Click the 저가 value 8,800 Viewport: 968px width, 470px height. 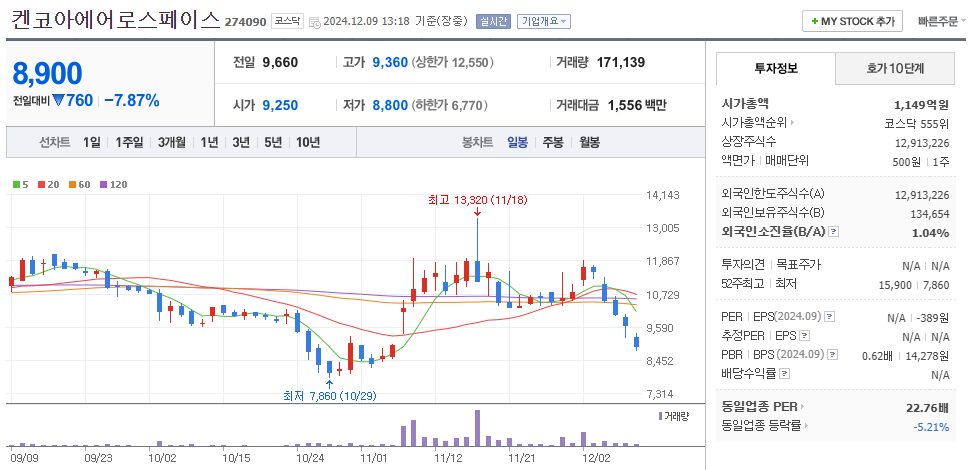390,105
